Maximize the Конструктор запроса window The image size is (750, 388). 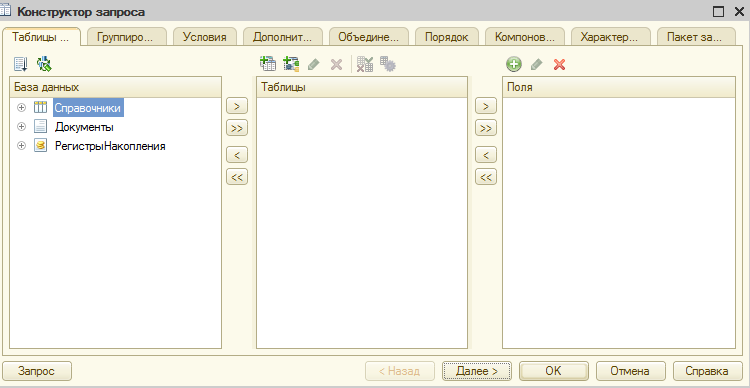tap(718, 12)
